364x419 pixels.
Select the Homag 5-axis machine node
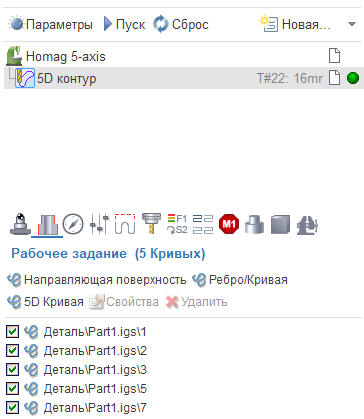coord(66,56)
